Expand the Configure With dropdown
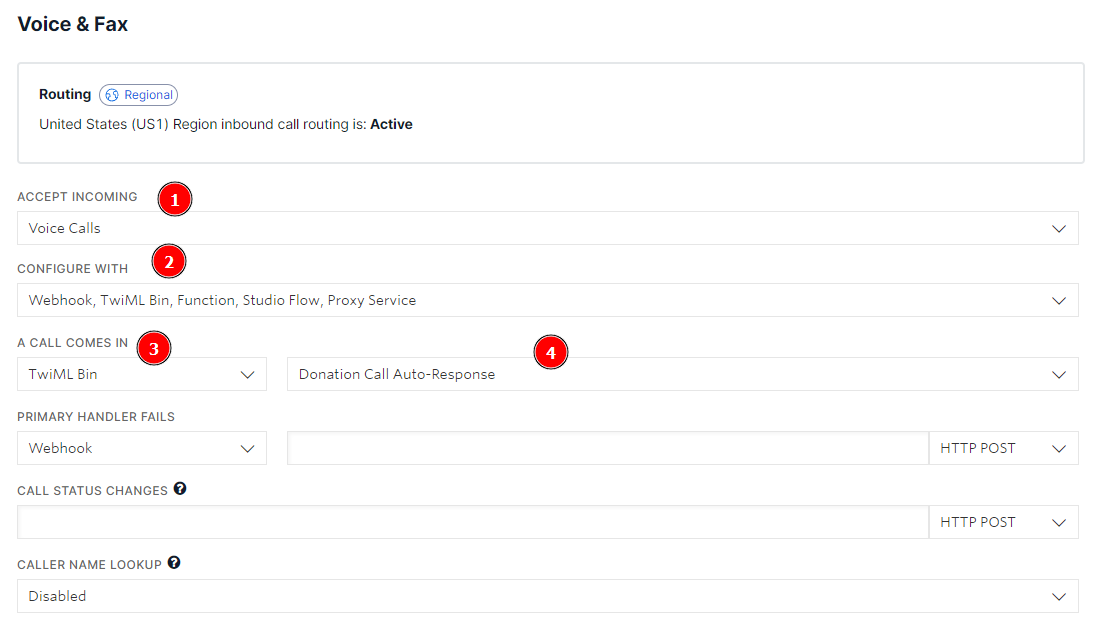 point(547,300)
